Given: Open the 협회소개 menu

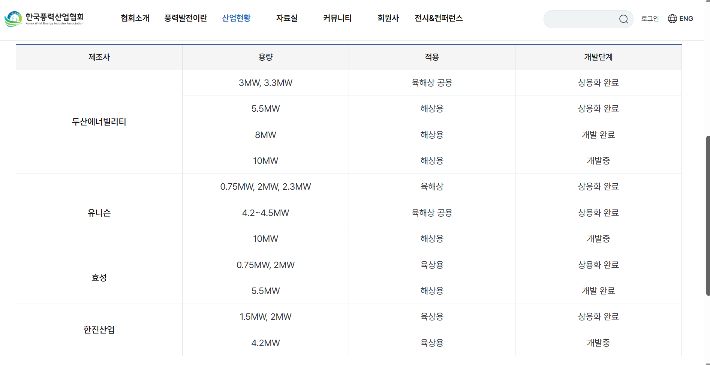Looking at the screenshot, I should point(135,19).
